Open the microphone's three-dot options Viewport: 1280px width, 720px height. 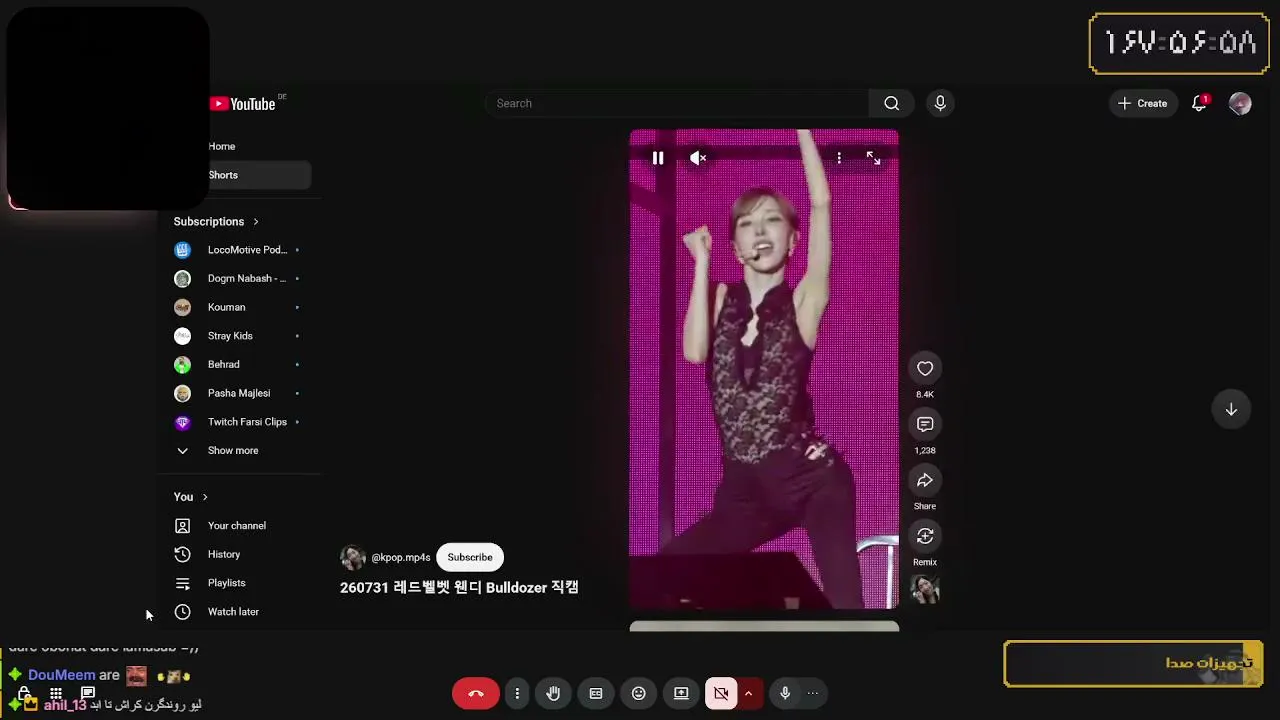[x=813, y=693]
